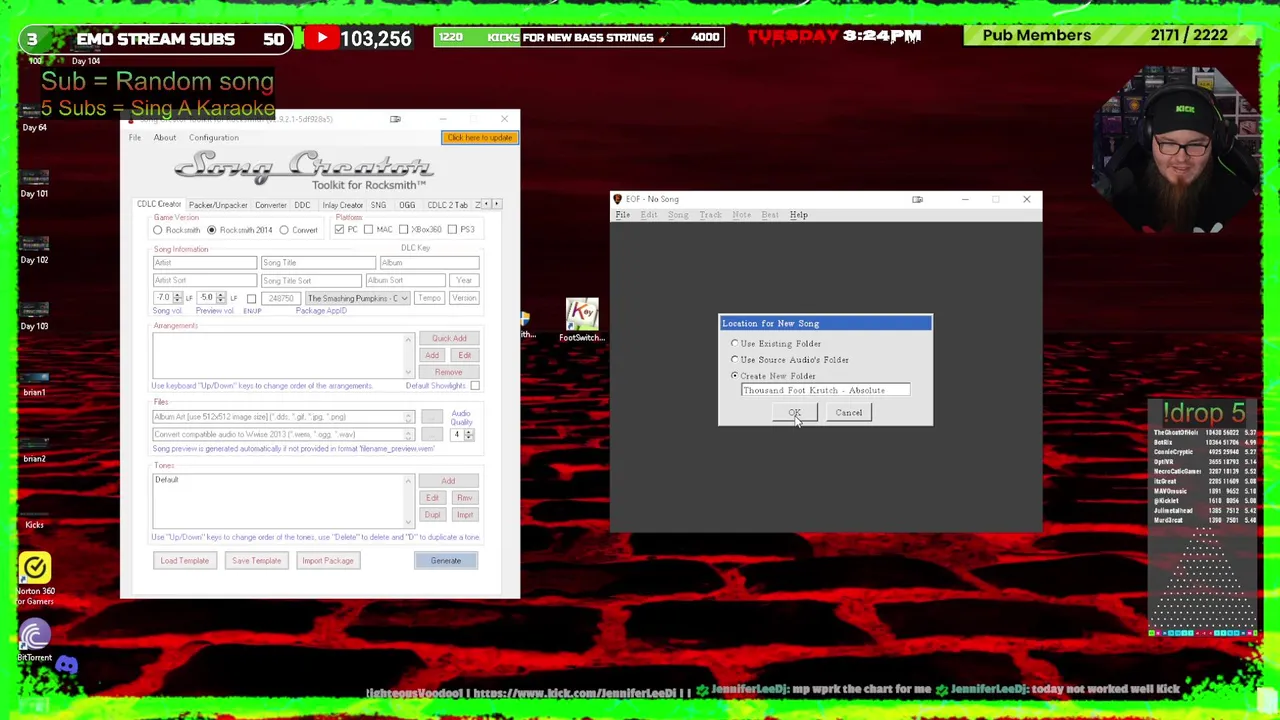
Task: Remove the selected arrangement
Action: pyautogui.click(x=449, y=373)
